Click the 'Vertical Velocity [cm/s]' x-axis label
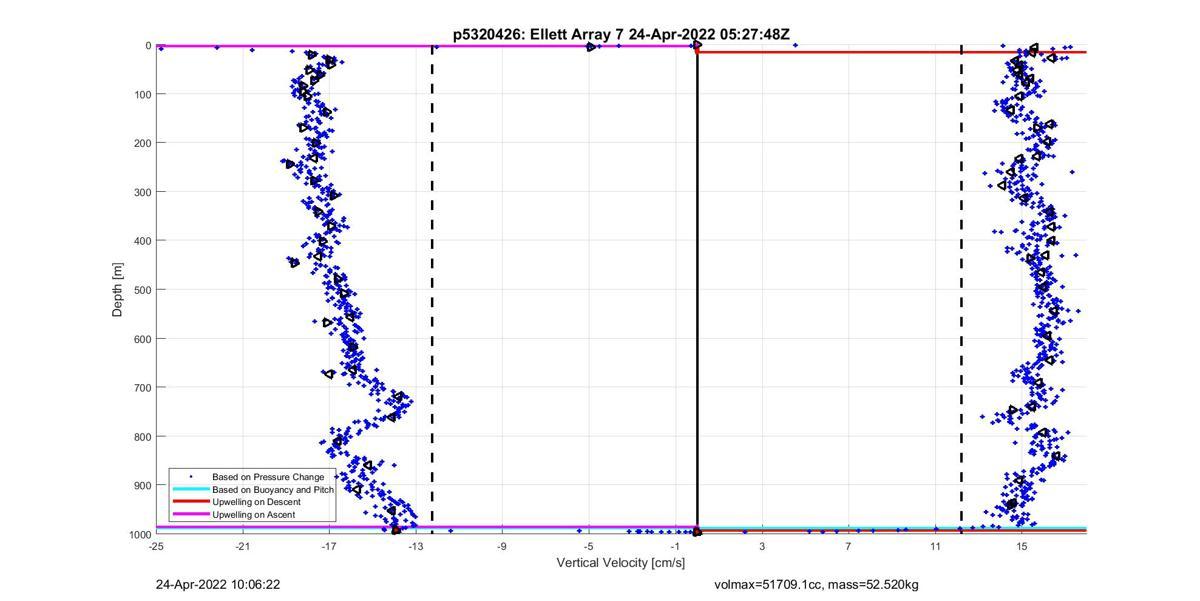The width and height of the screenshot is (1200, 601). (621, 563)
